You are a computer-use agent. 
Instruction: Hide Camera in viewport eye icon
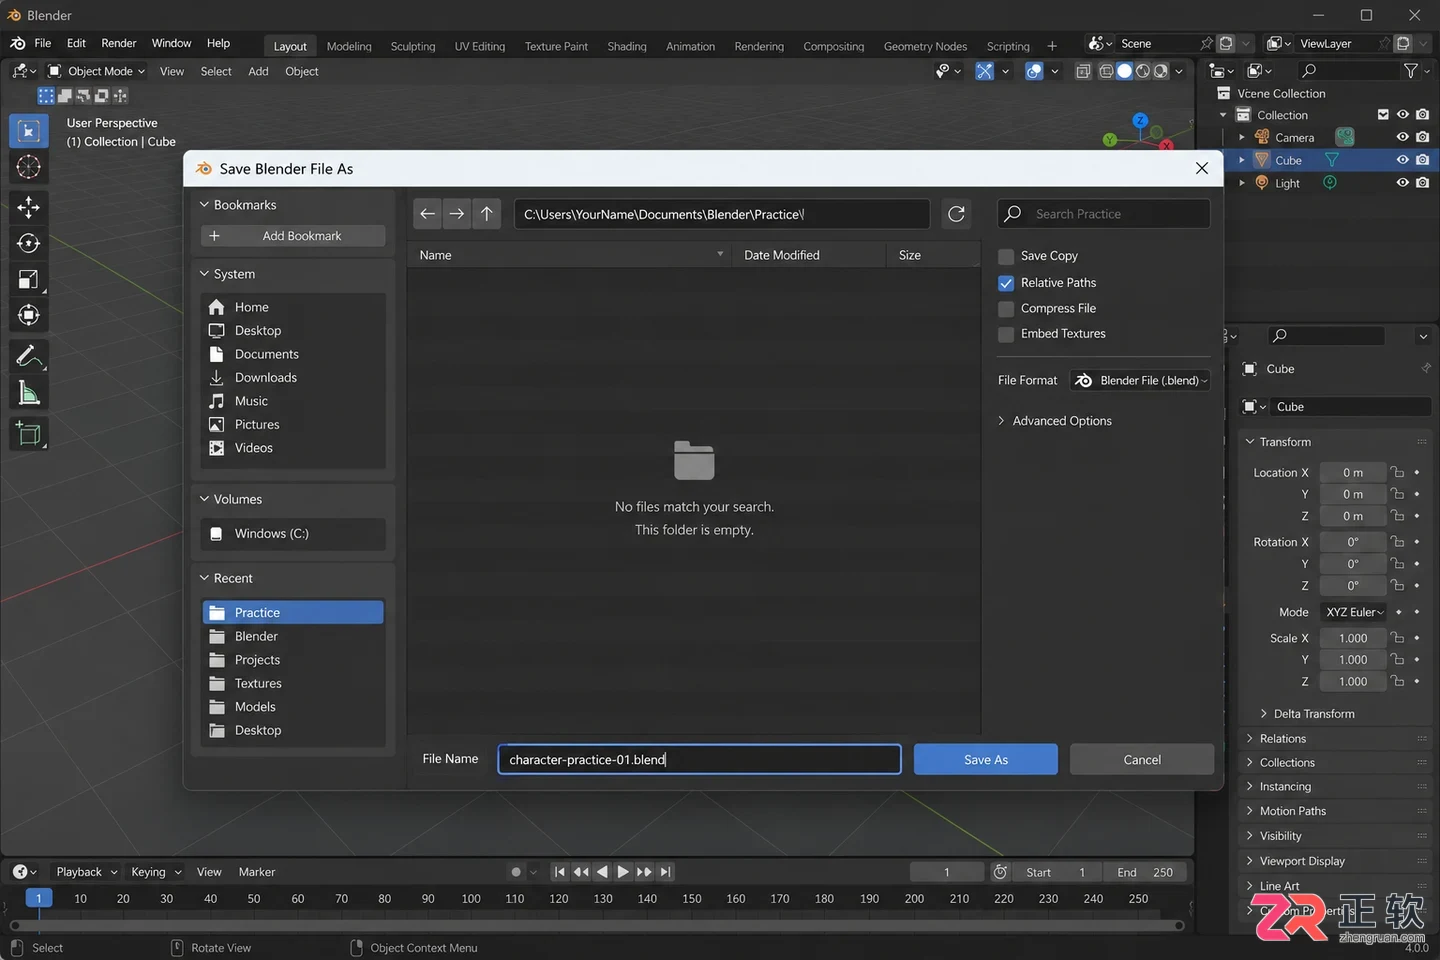point(1402,137)
